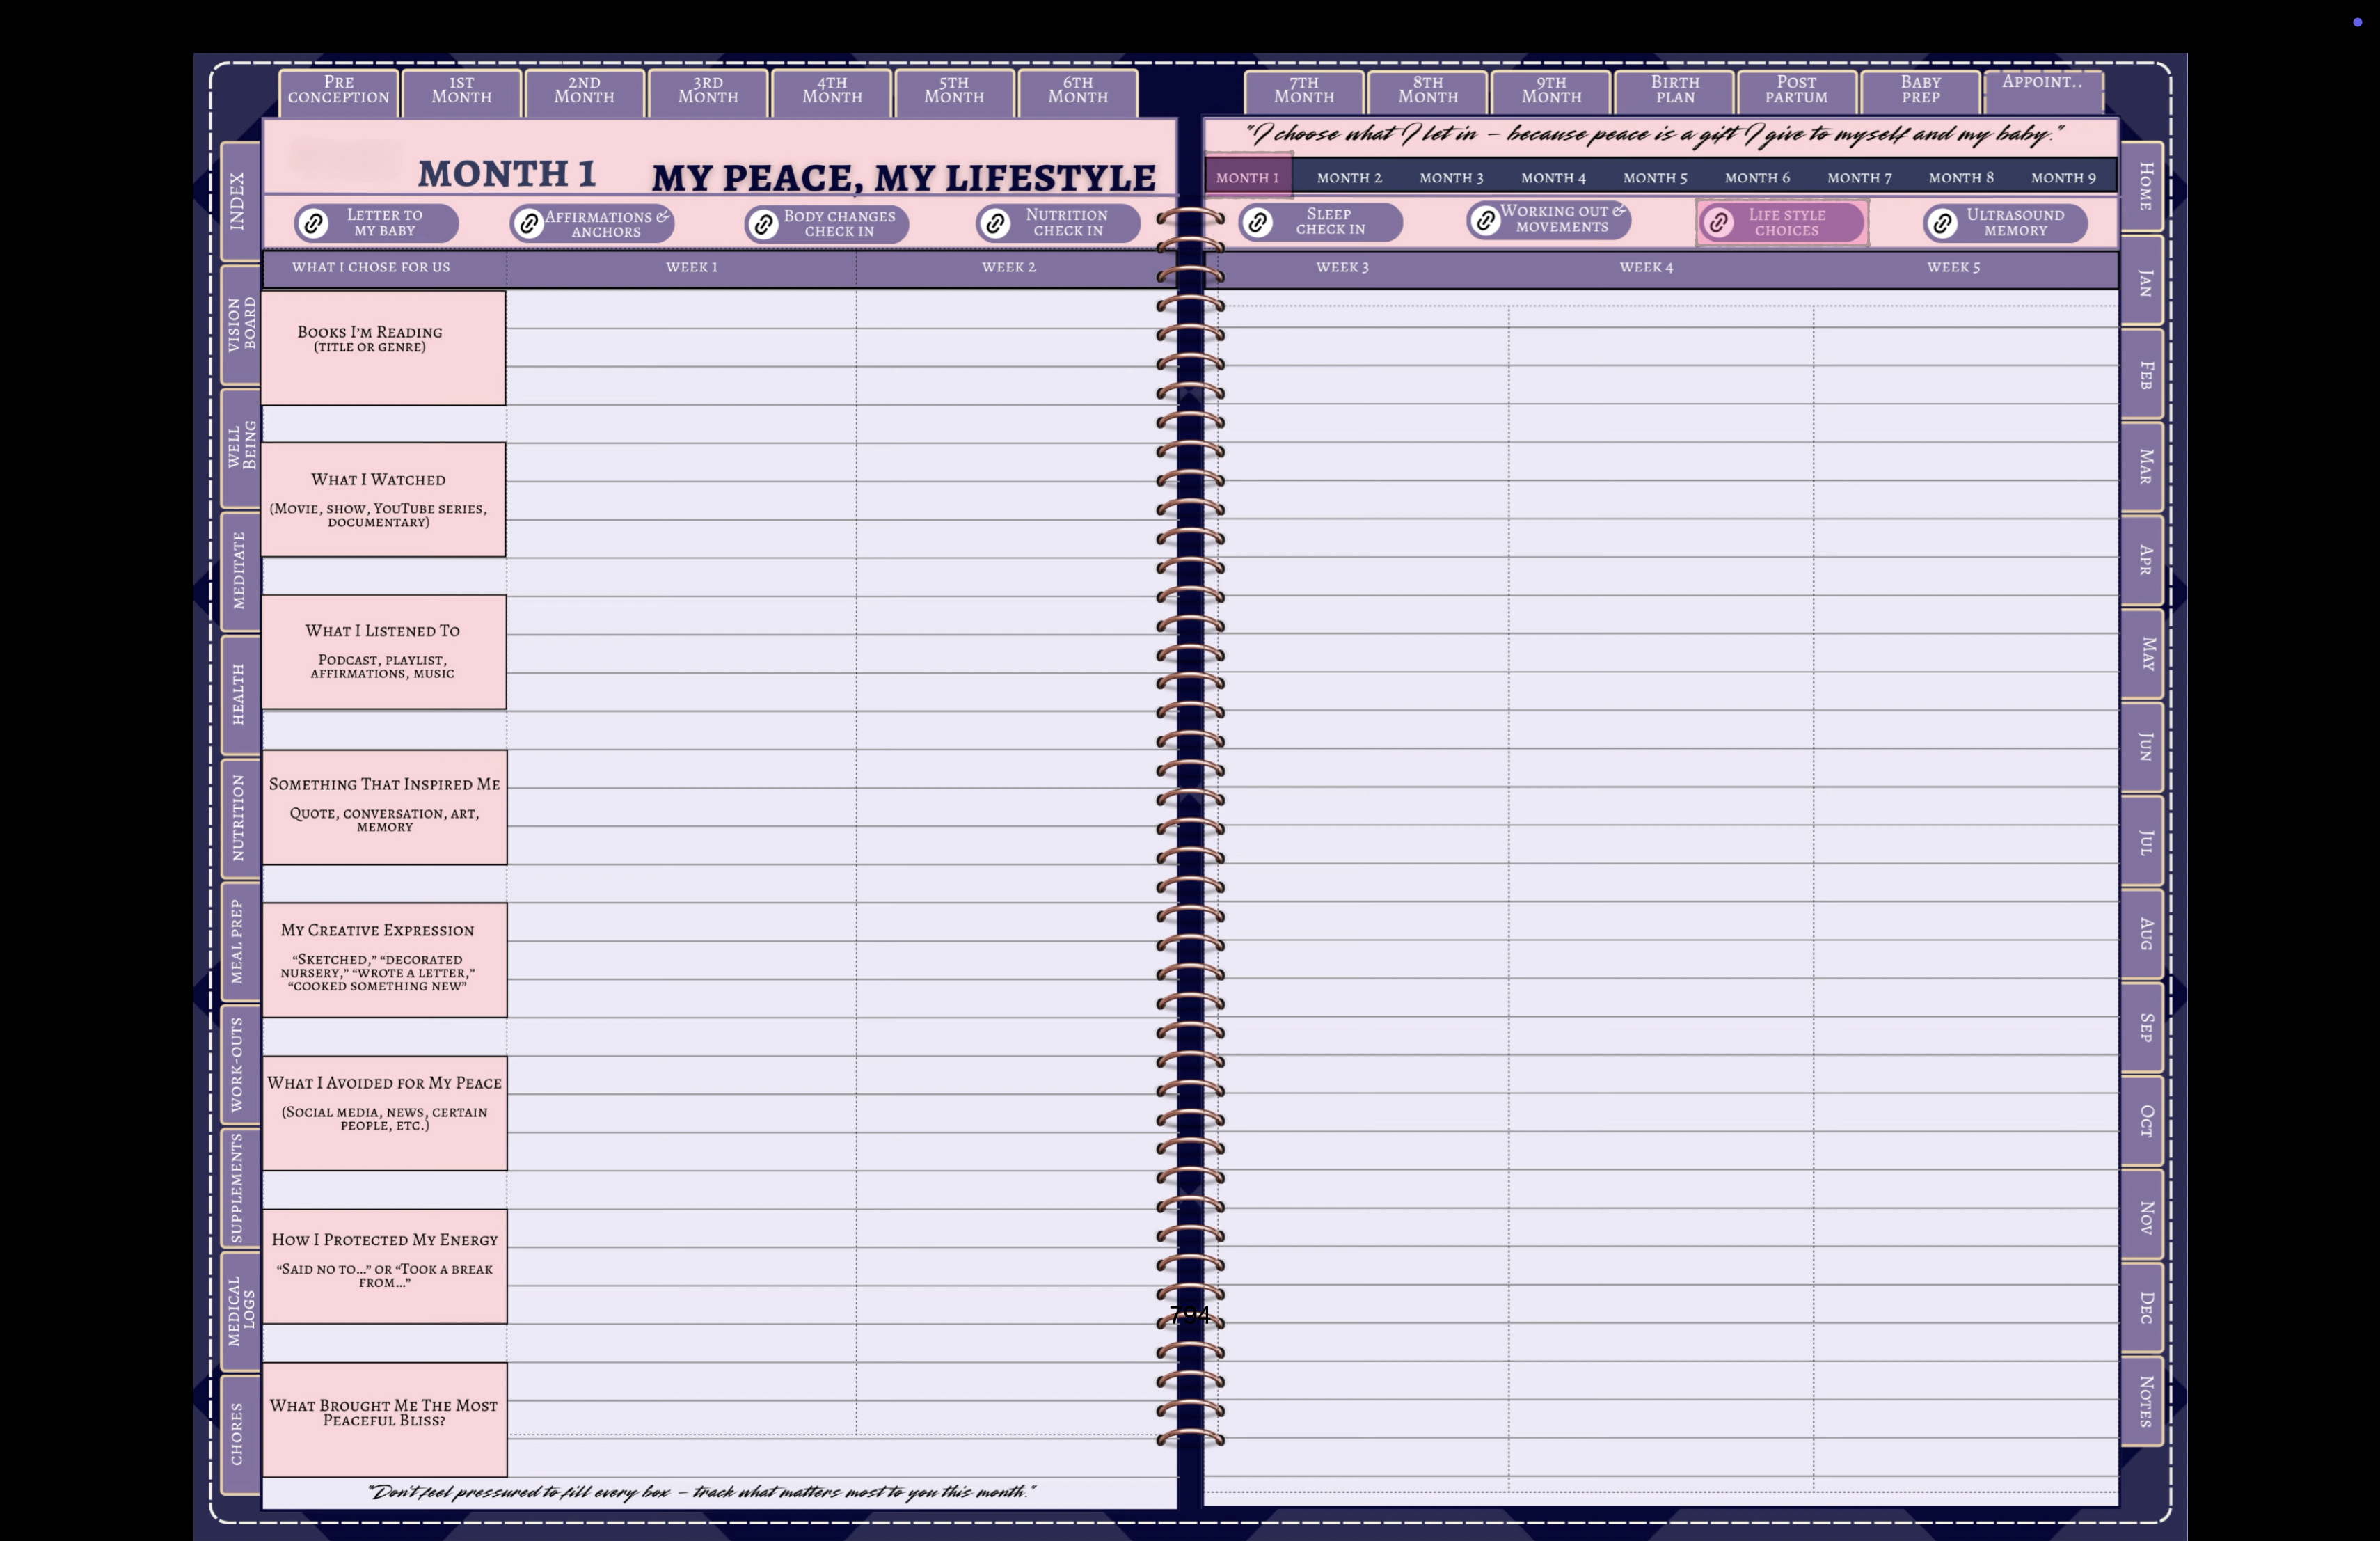2380x1541 pixels.
Task: Open the Ultrasound Memory link button
Action: click(x=2014, y=223)
